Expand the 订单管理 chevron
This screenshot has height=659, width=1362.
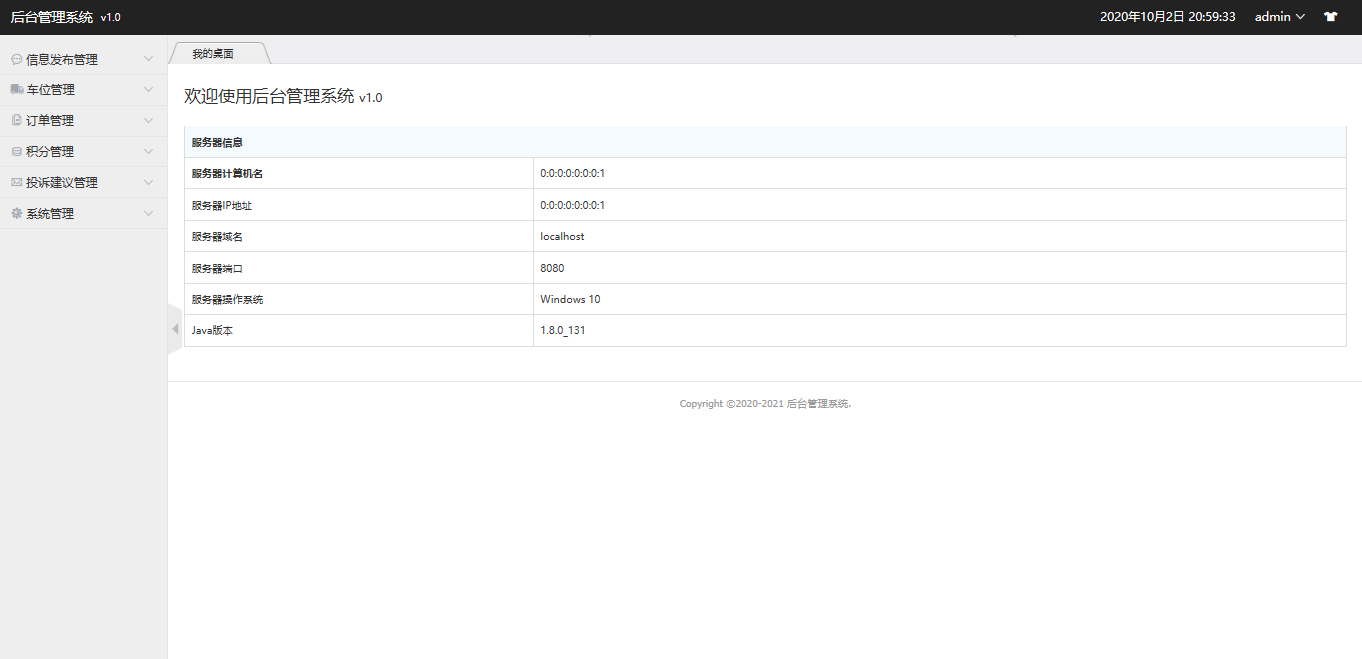[x=149, y=121]
